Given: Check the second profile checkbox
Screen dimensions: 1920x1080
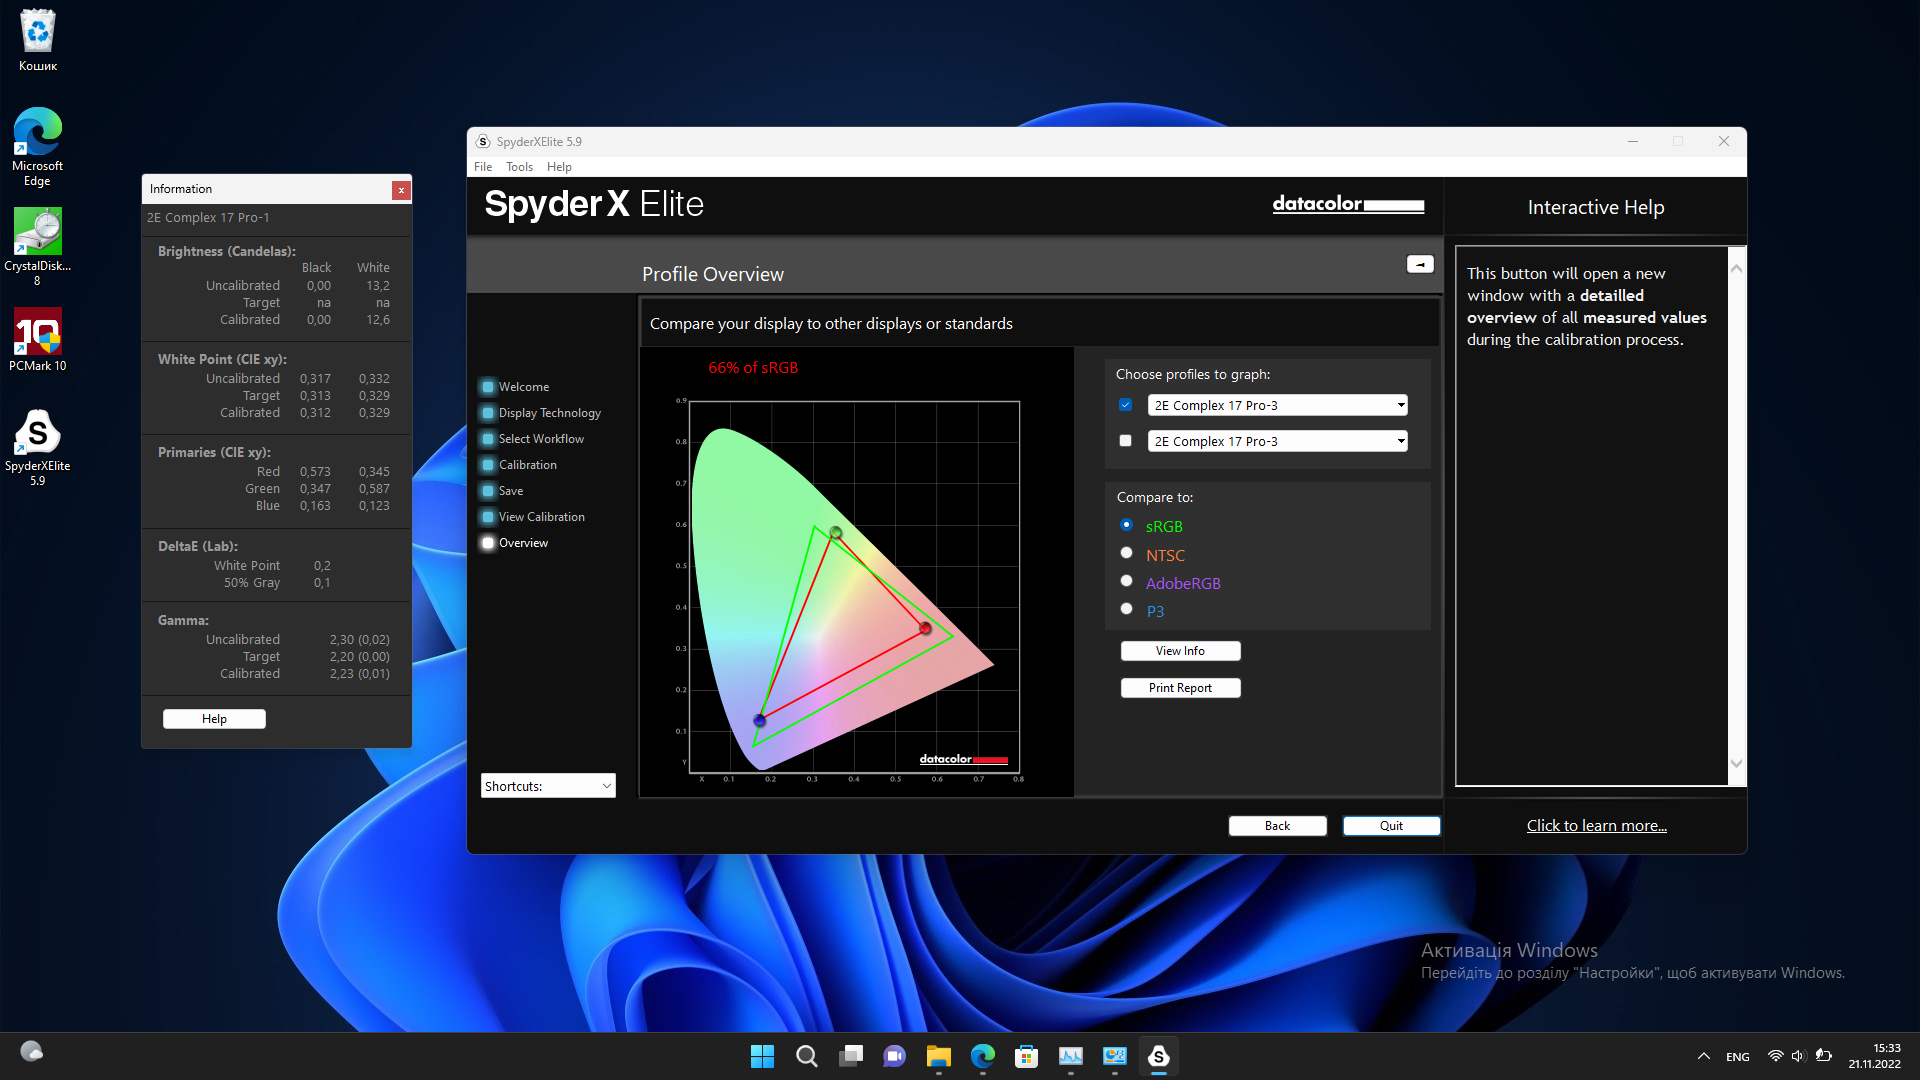Looking at the screenshot, I should tap(1125, 441).
